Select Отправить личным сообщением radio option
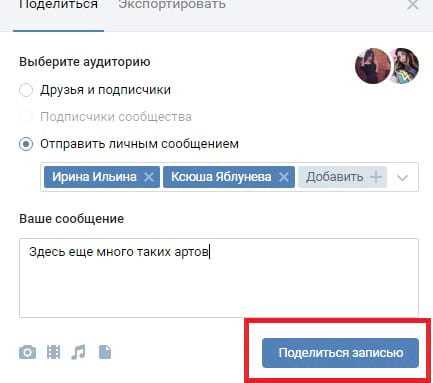 tap(26, 144)
